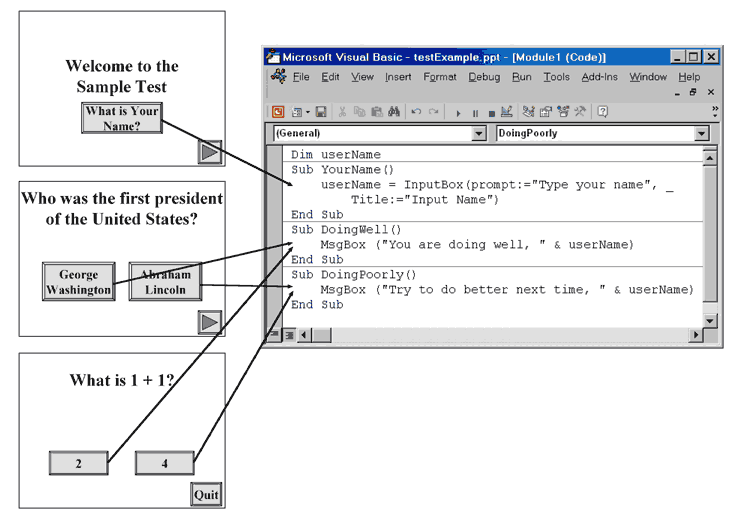Image resolution: width=737 pixels, height=522 pixels.
Task: Click the Reset stop icon
Action: [x=491, y=112]
